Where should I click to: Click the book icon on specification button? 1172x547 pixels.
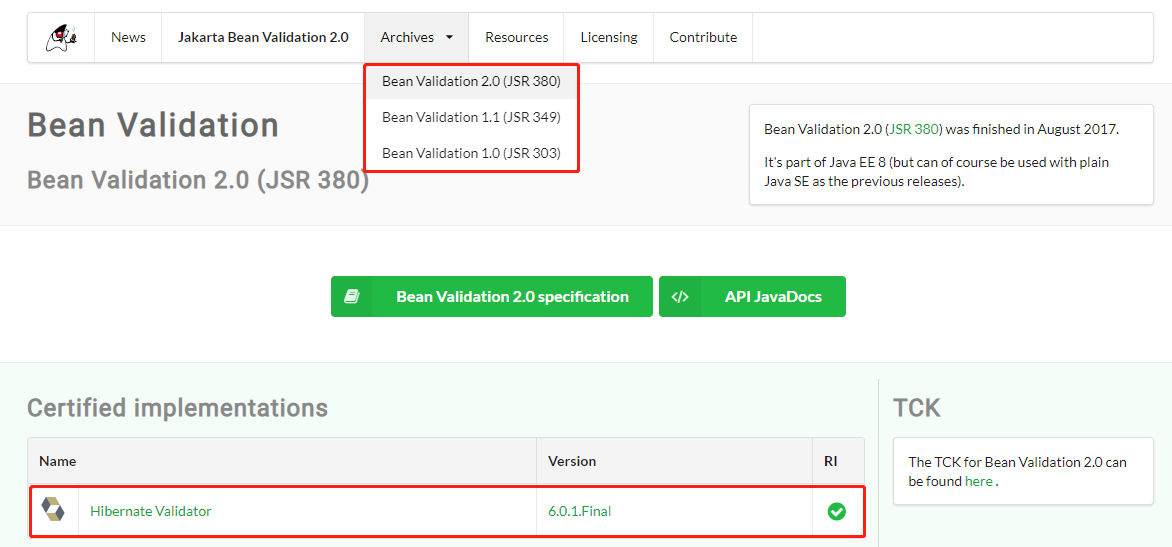coord(351,297)
